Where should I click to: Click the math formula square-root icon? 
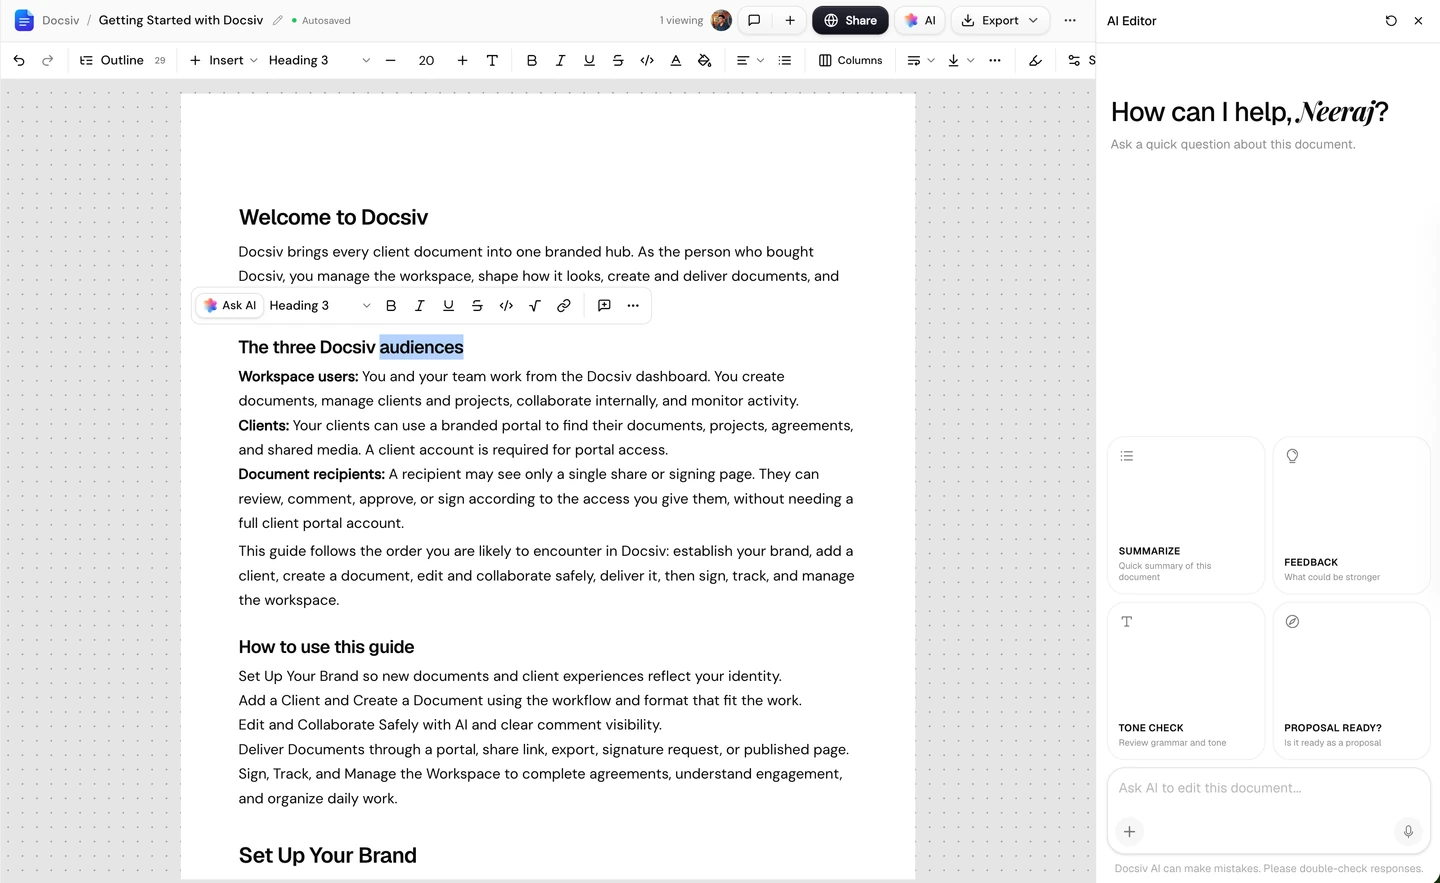pyautogui.click(x=535, y=305)
